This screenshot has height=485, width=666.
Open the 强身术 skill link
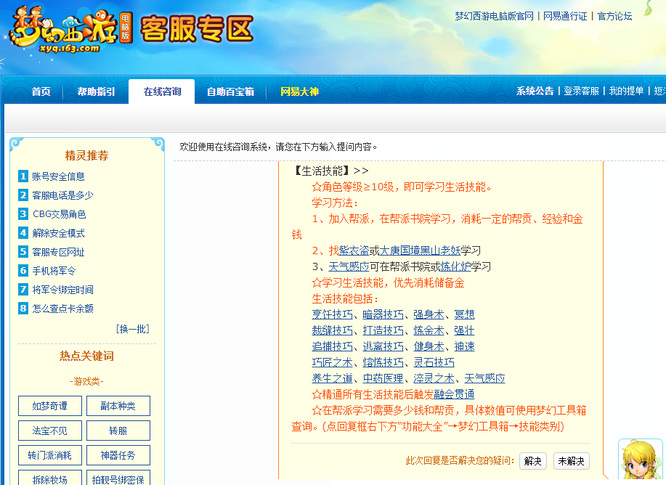(x=429, y=315)
